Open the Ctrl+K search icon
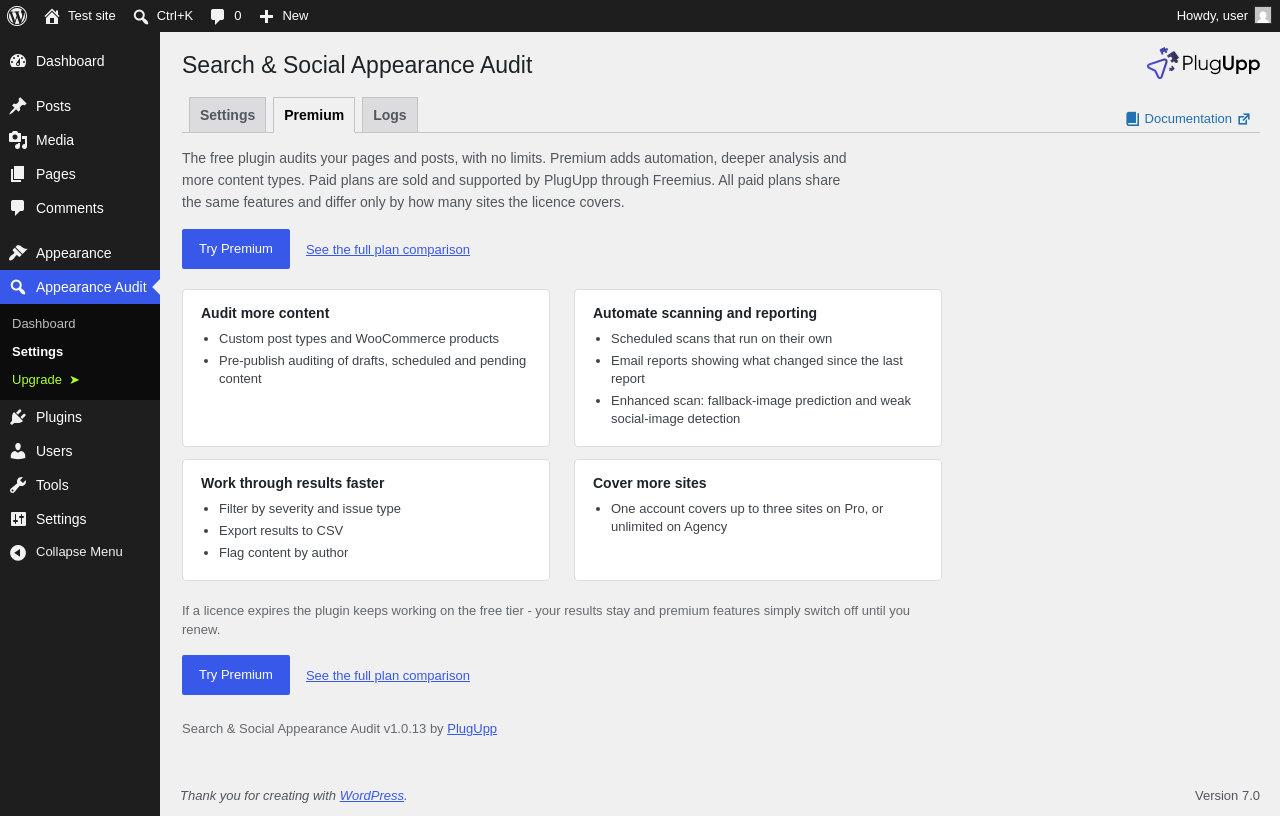Viewport: 1280px width, 816px height. (141, 16)
